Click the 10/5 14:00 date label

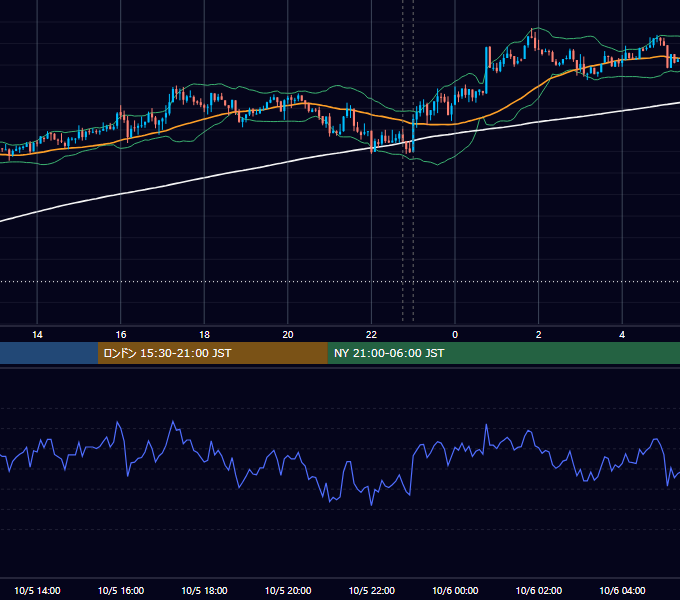[x=37, y=590]
